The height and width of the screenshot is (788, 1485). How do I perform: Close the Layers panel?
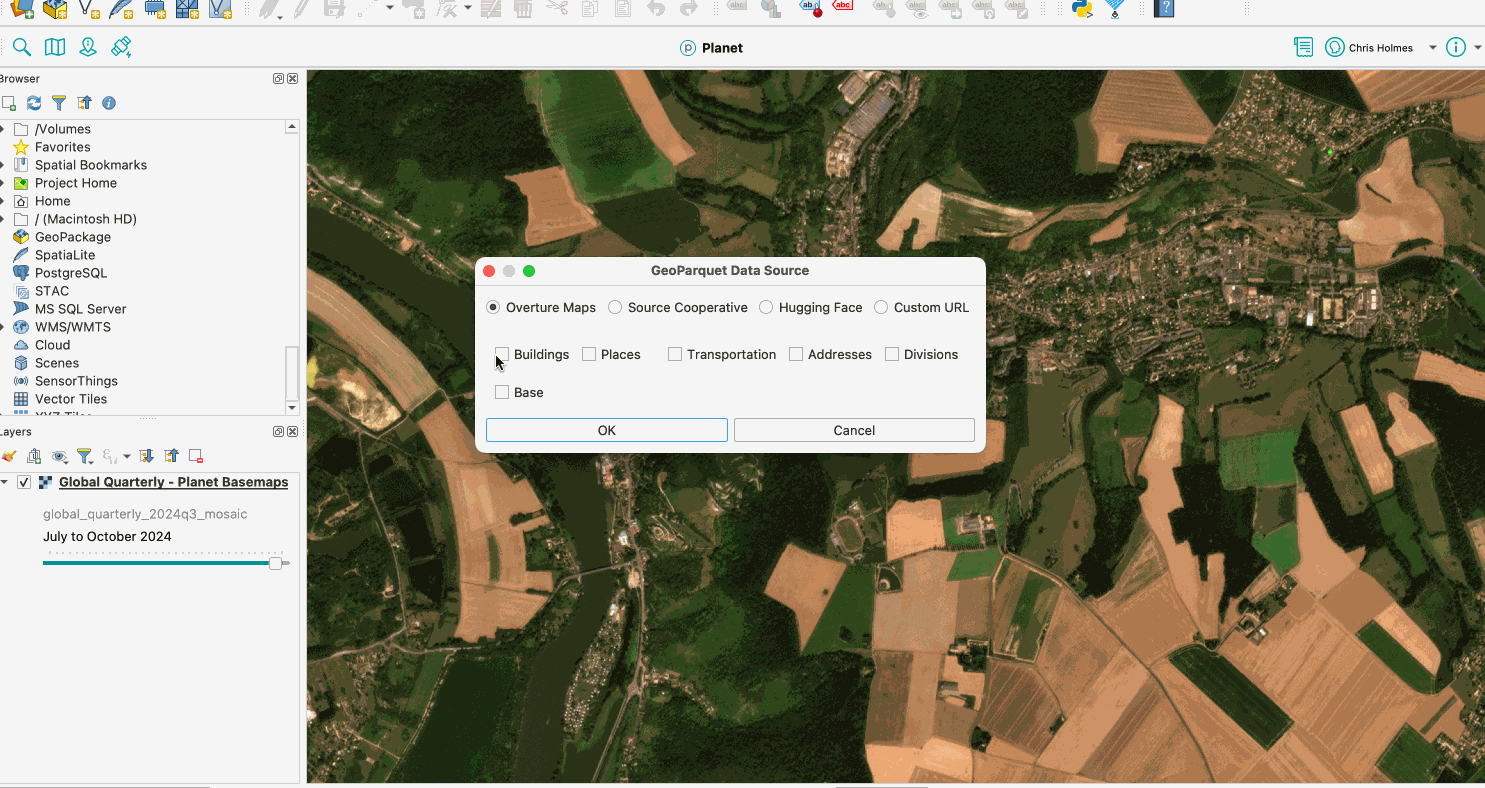pos(292,431)
